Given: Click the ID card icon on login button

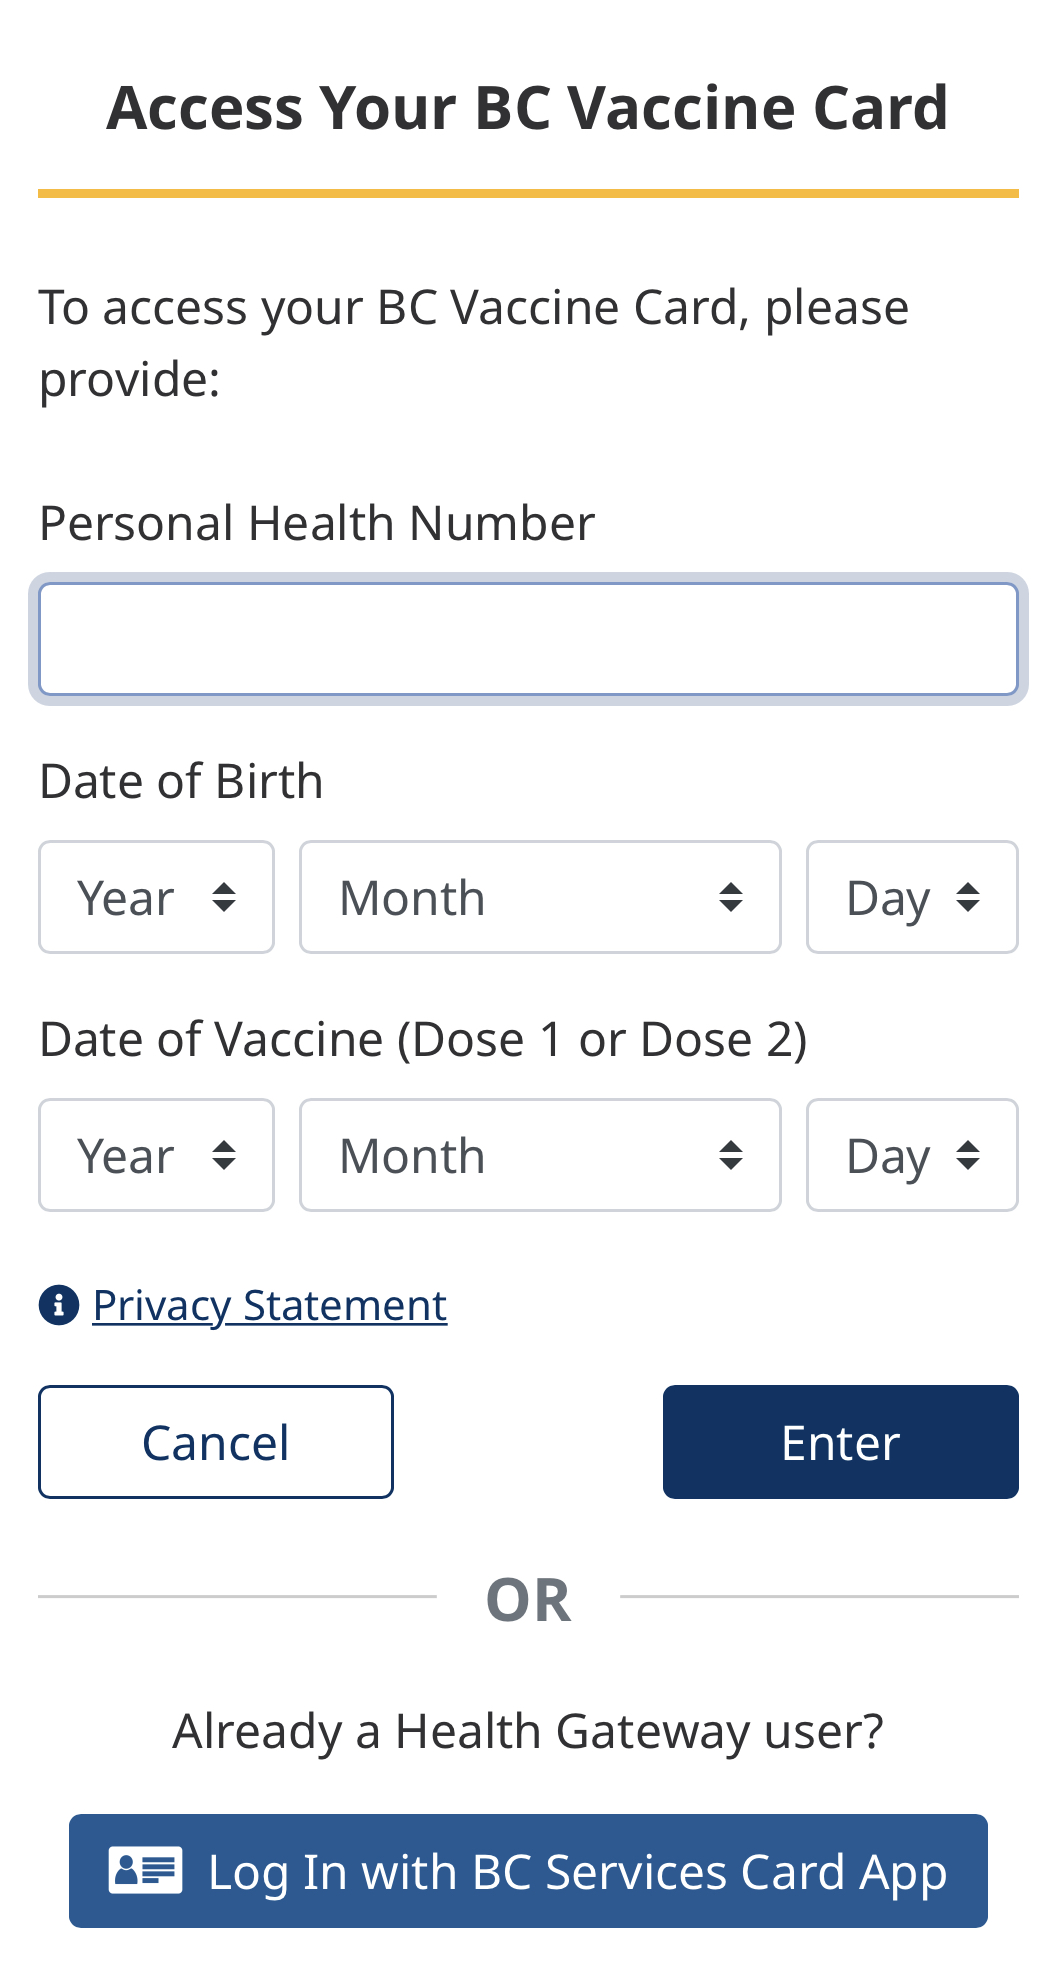Looking at the screenshot, I should (x=146, y=1870).
